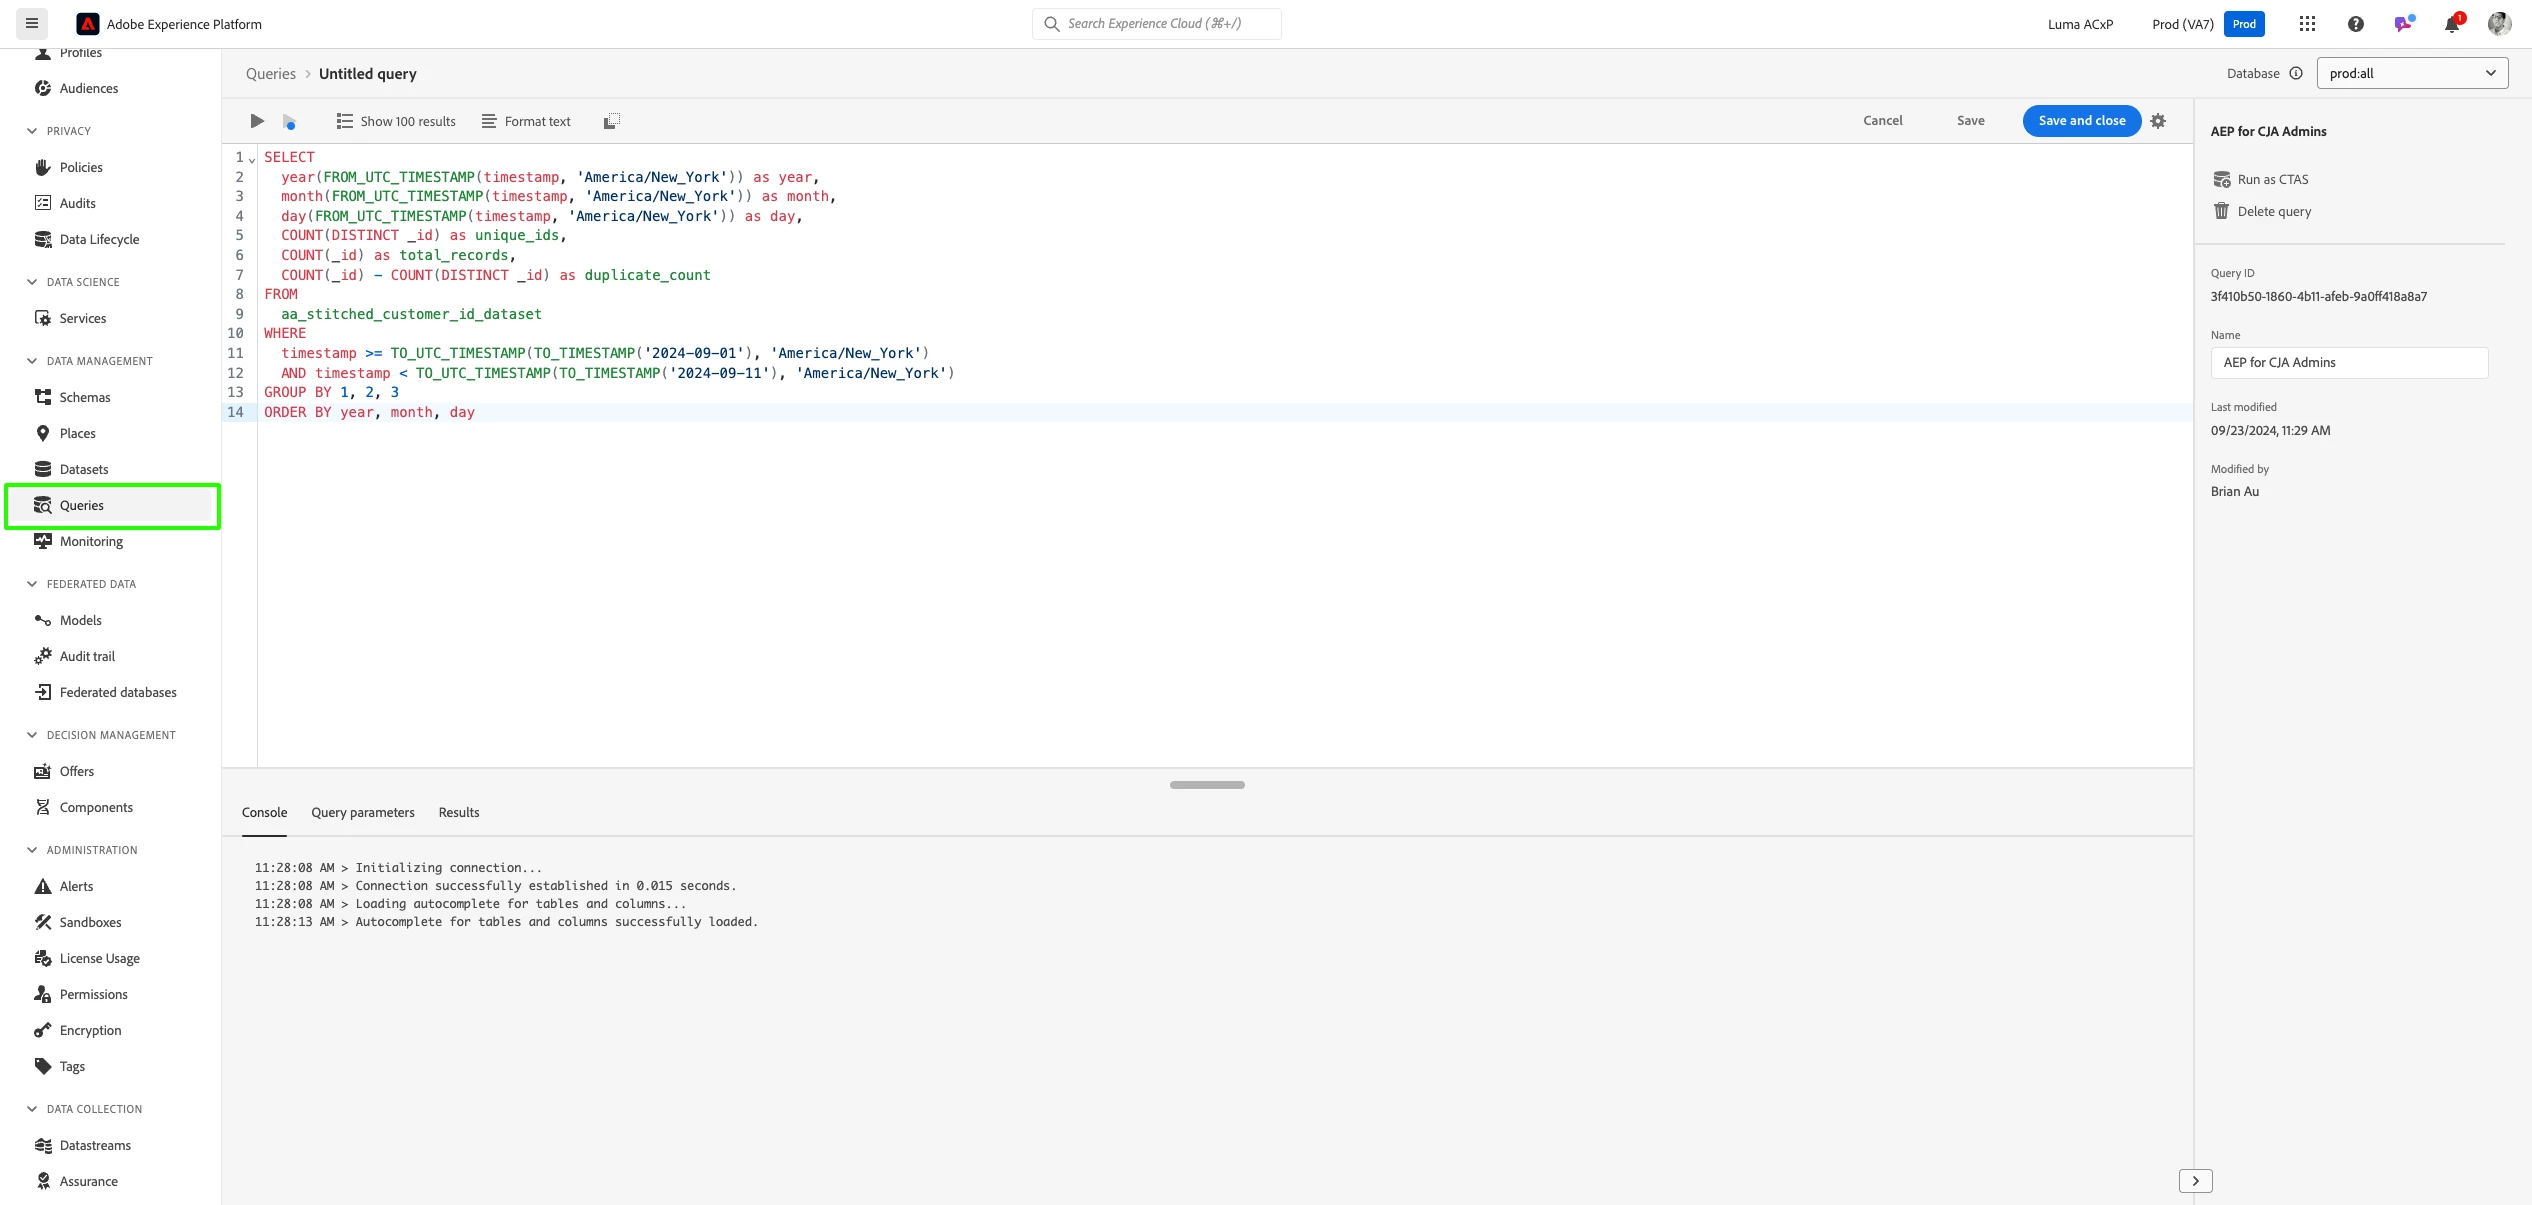The image size is (2532, 1205).
Task: Click the Delete query trash icon
Action: click(2222, 211)
